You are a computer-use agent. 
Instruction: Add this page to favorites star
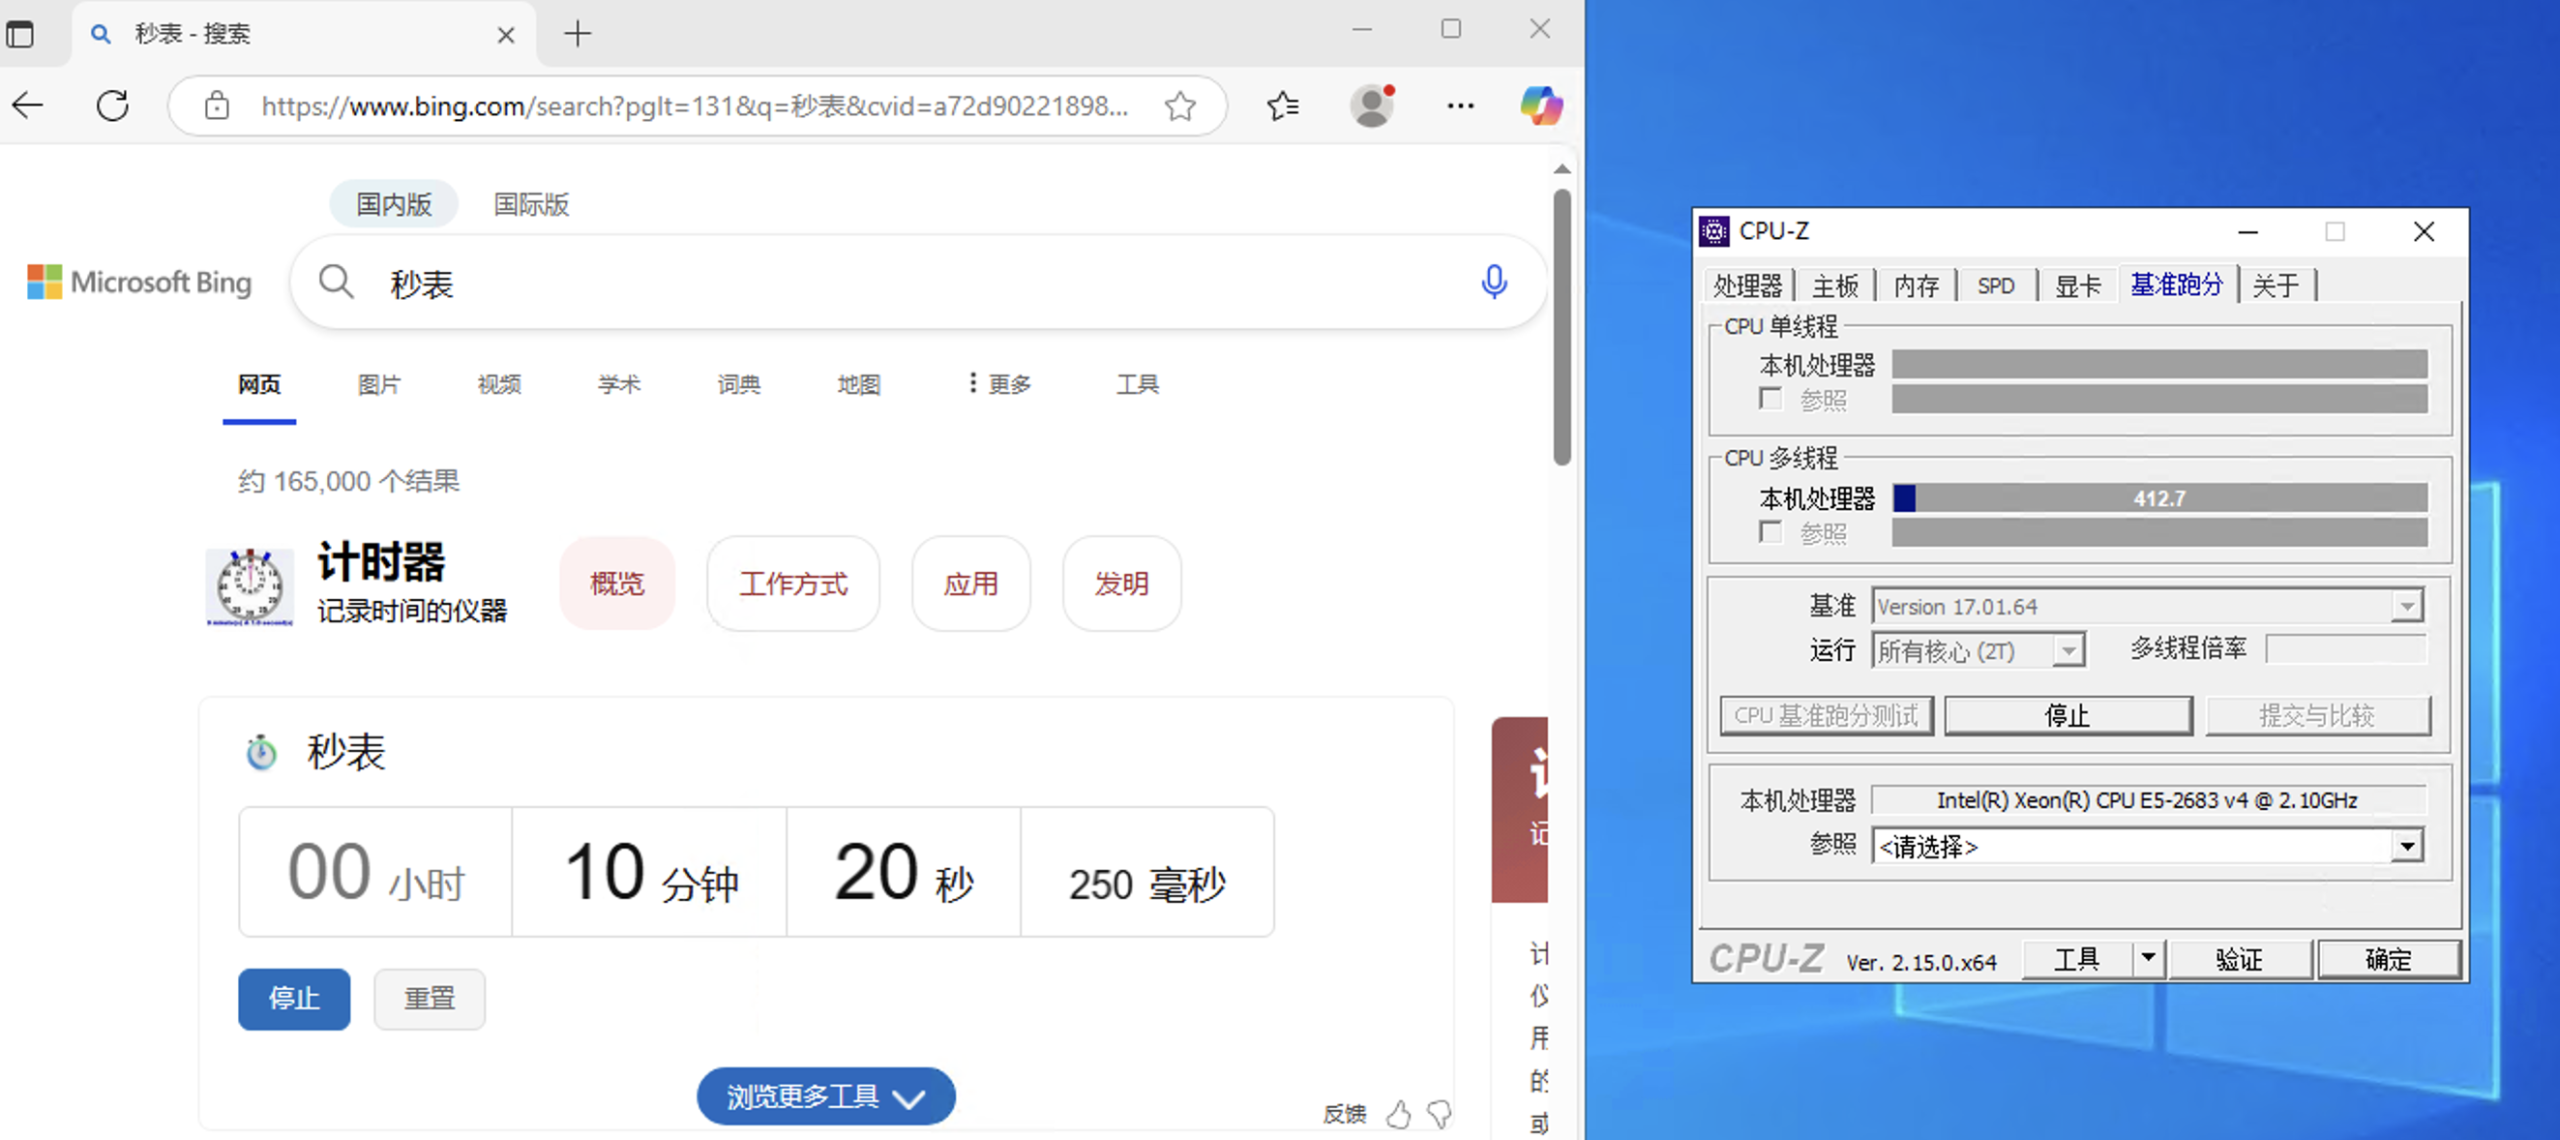pos(1181,105)
